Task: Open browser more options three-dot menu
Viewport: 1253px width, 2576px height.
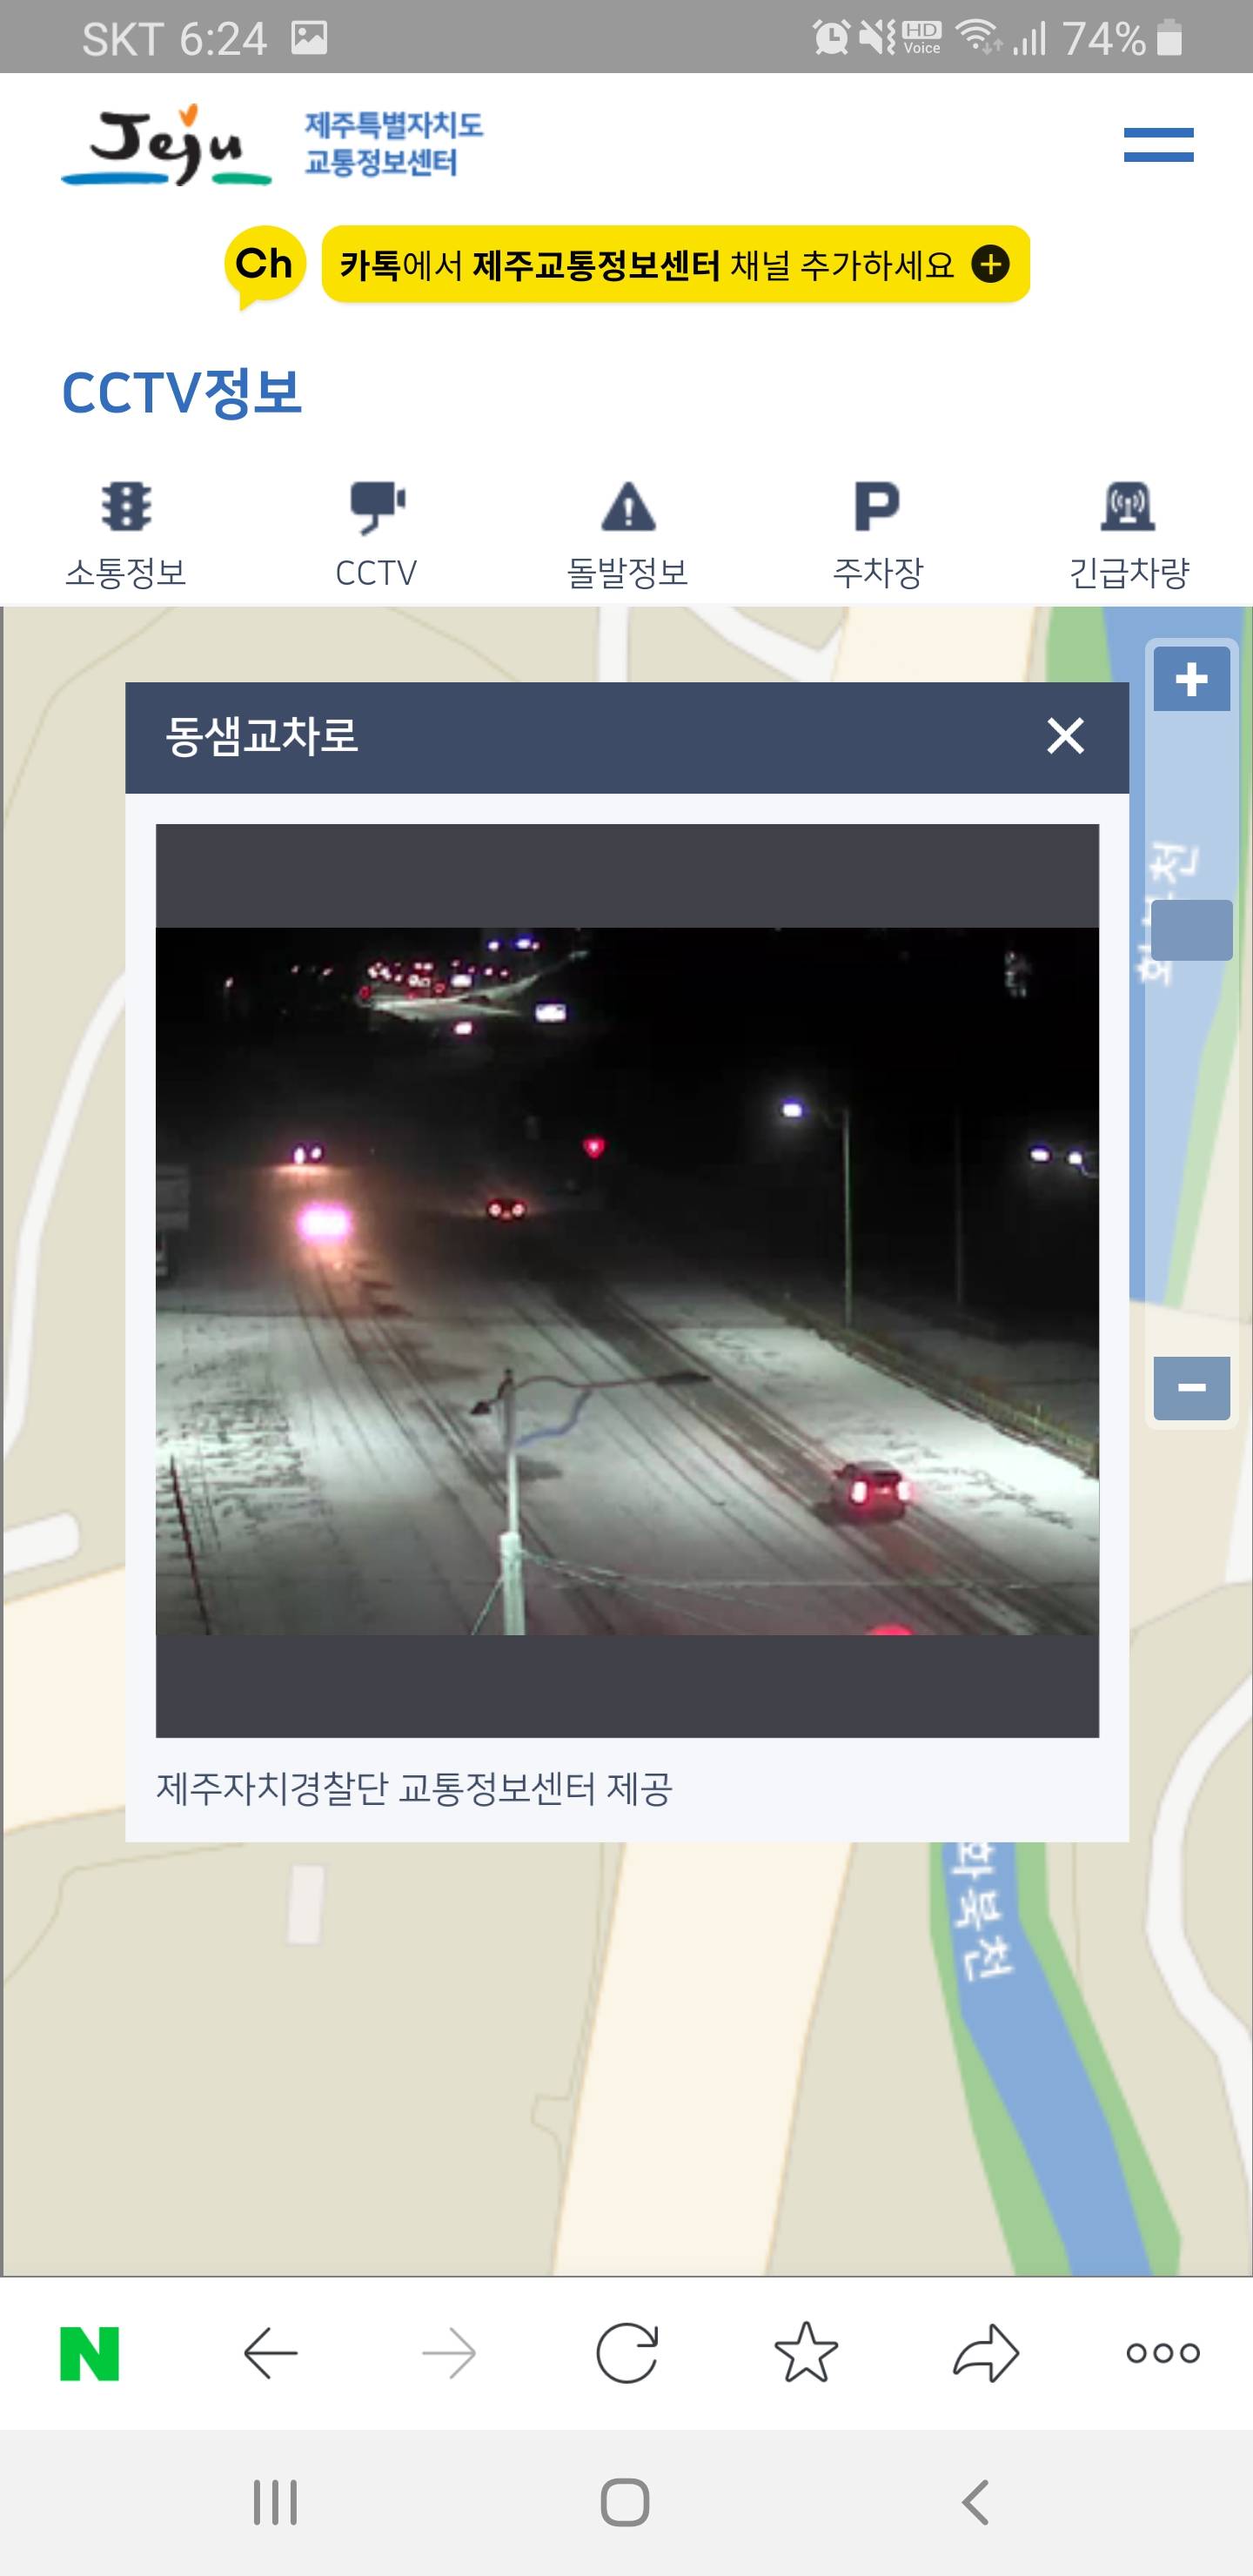Action: pos(1163,2353)
